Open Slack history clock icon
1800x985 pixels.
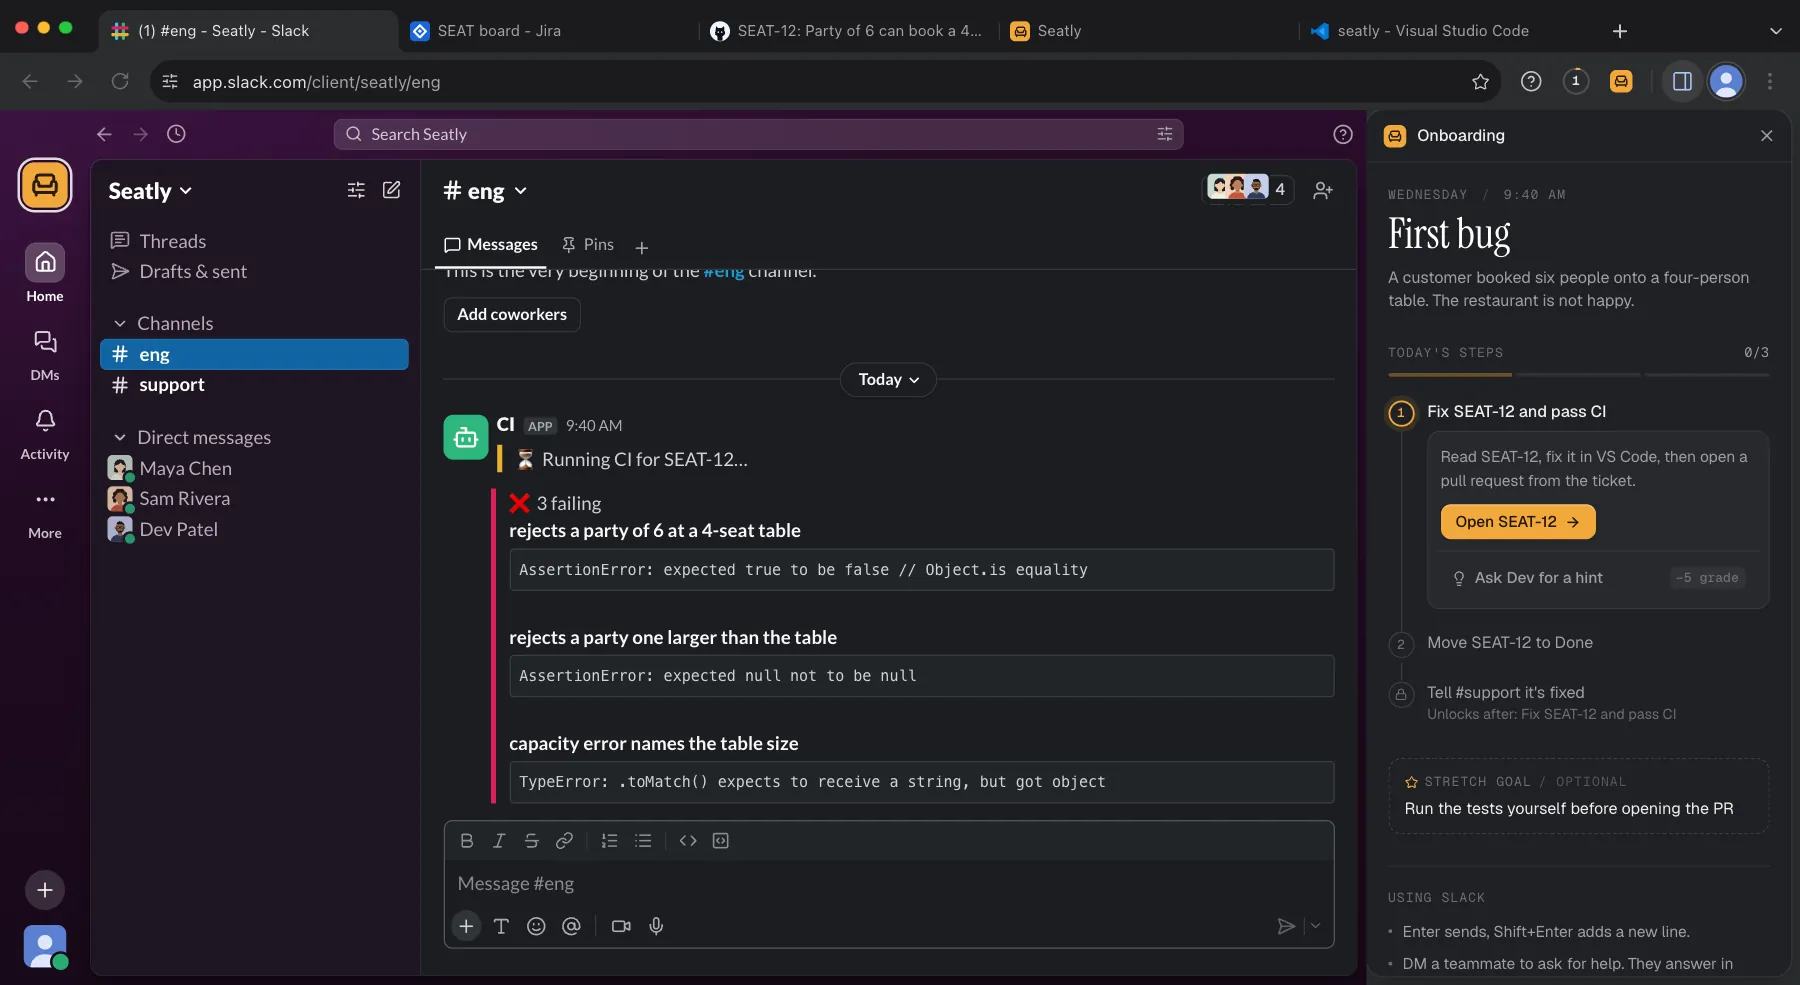tap(176, 134)
